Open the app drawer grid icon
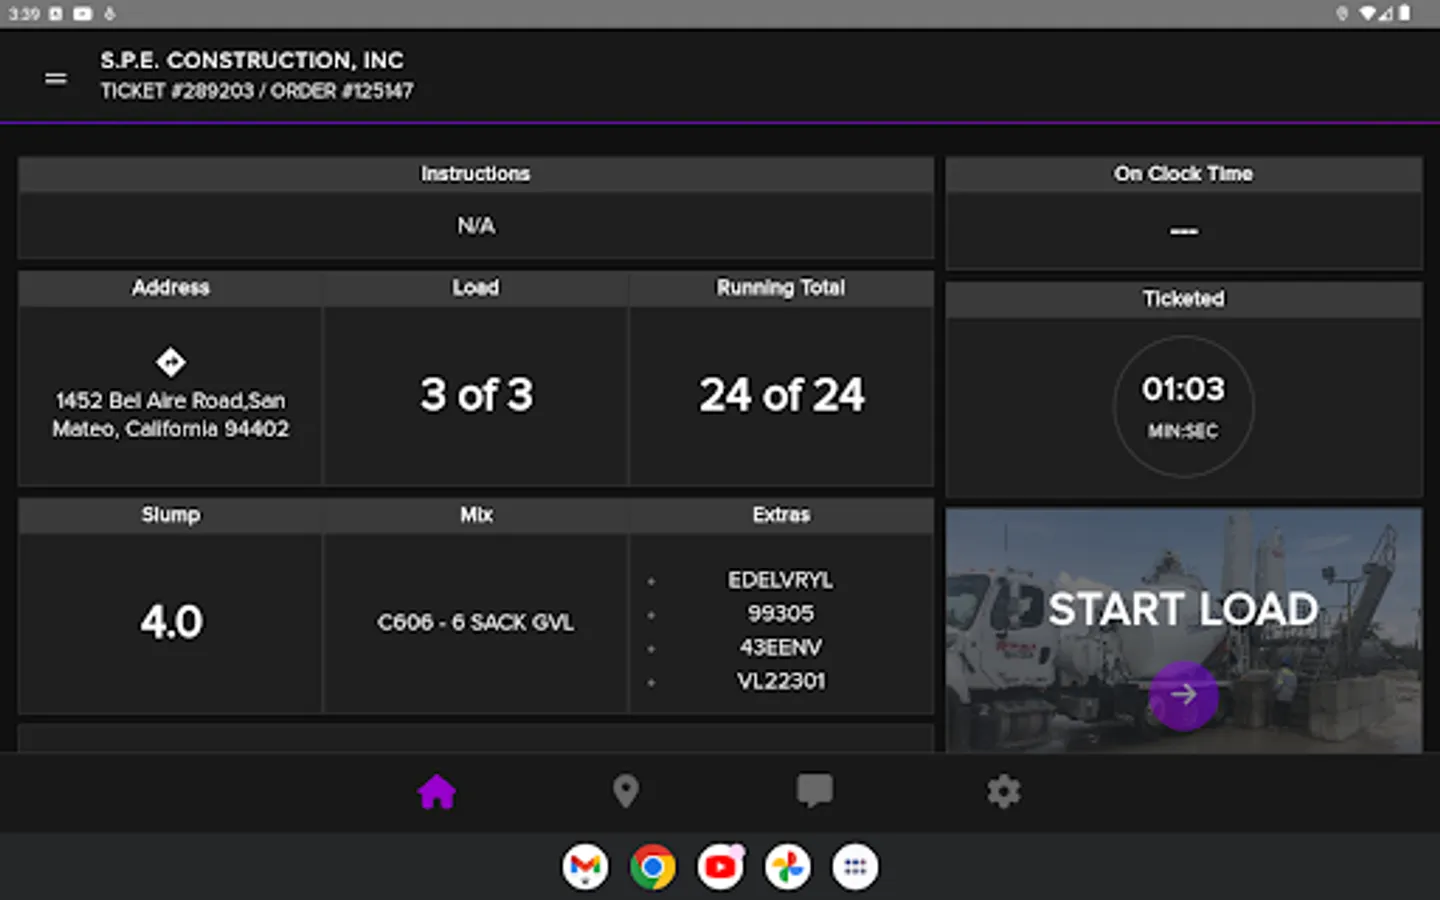1440x900 pixels. [855, 867]
